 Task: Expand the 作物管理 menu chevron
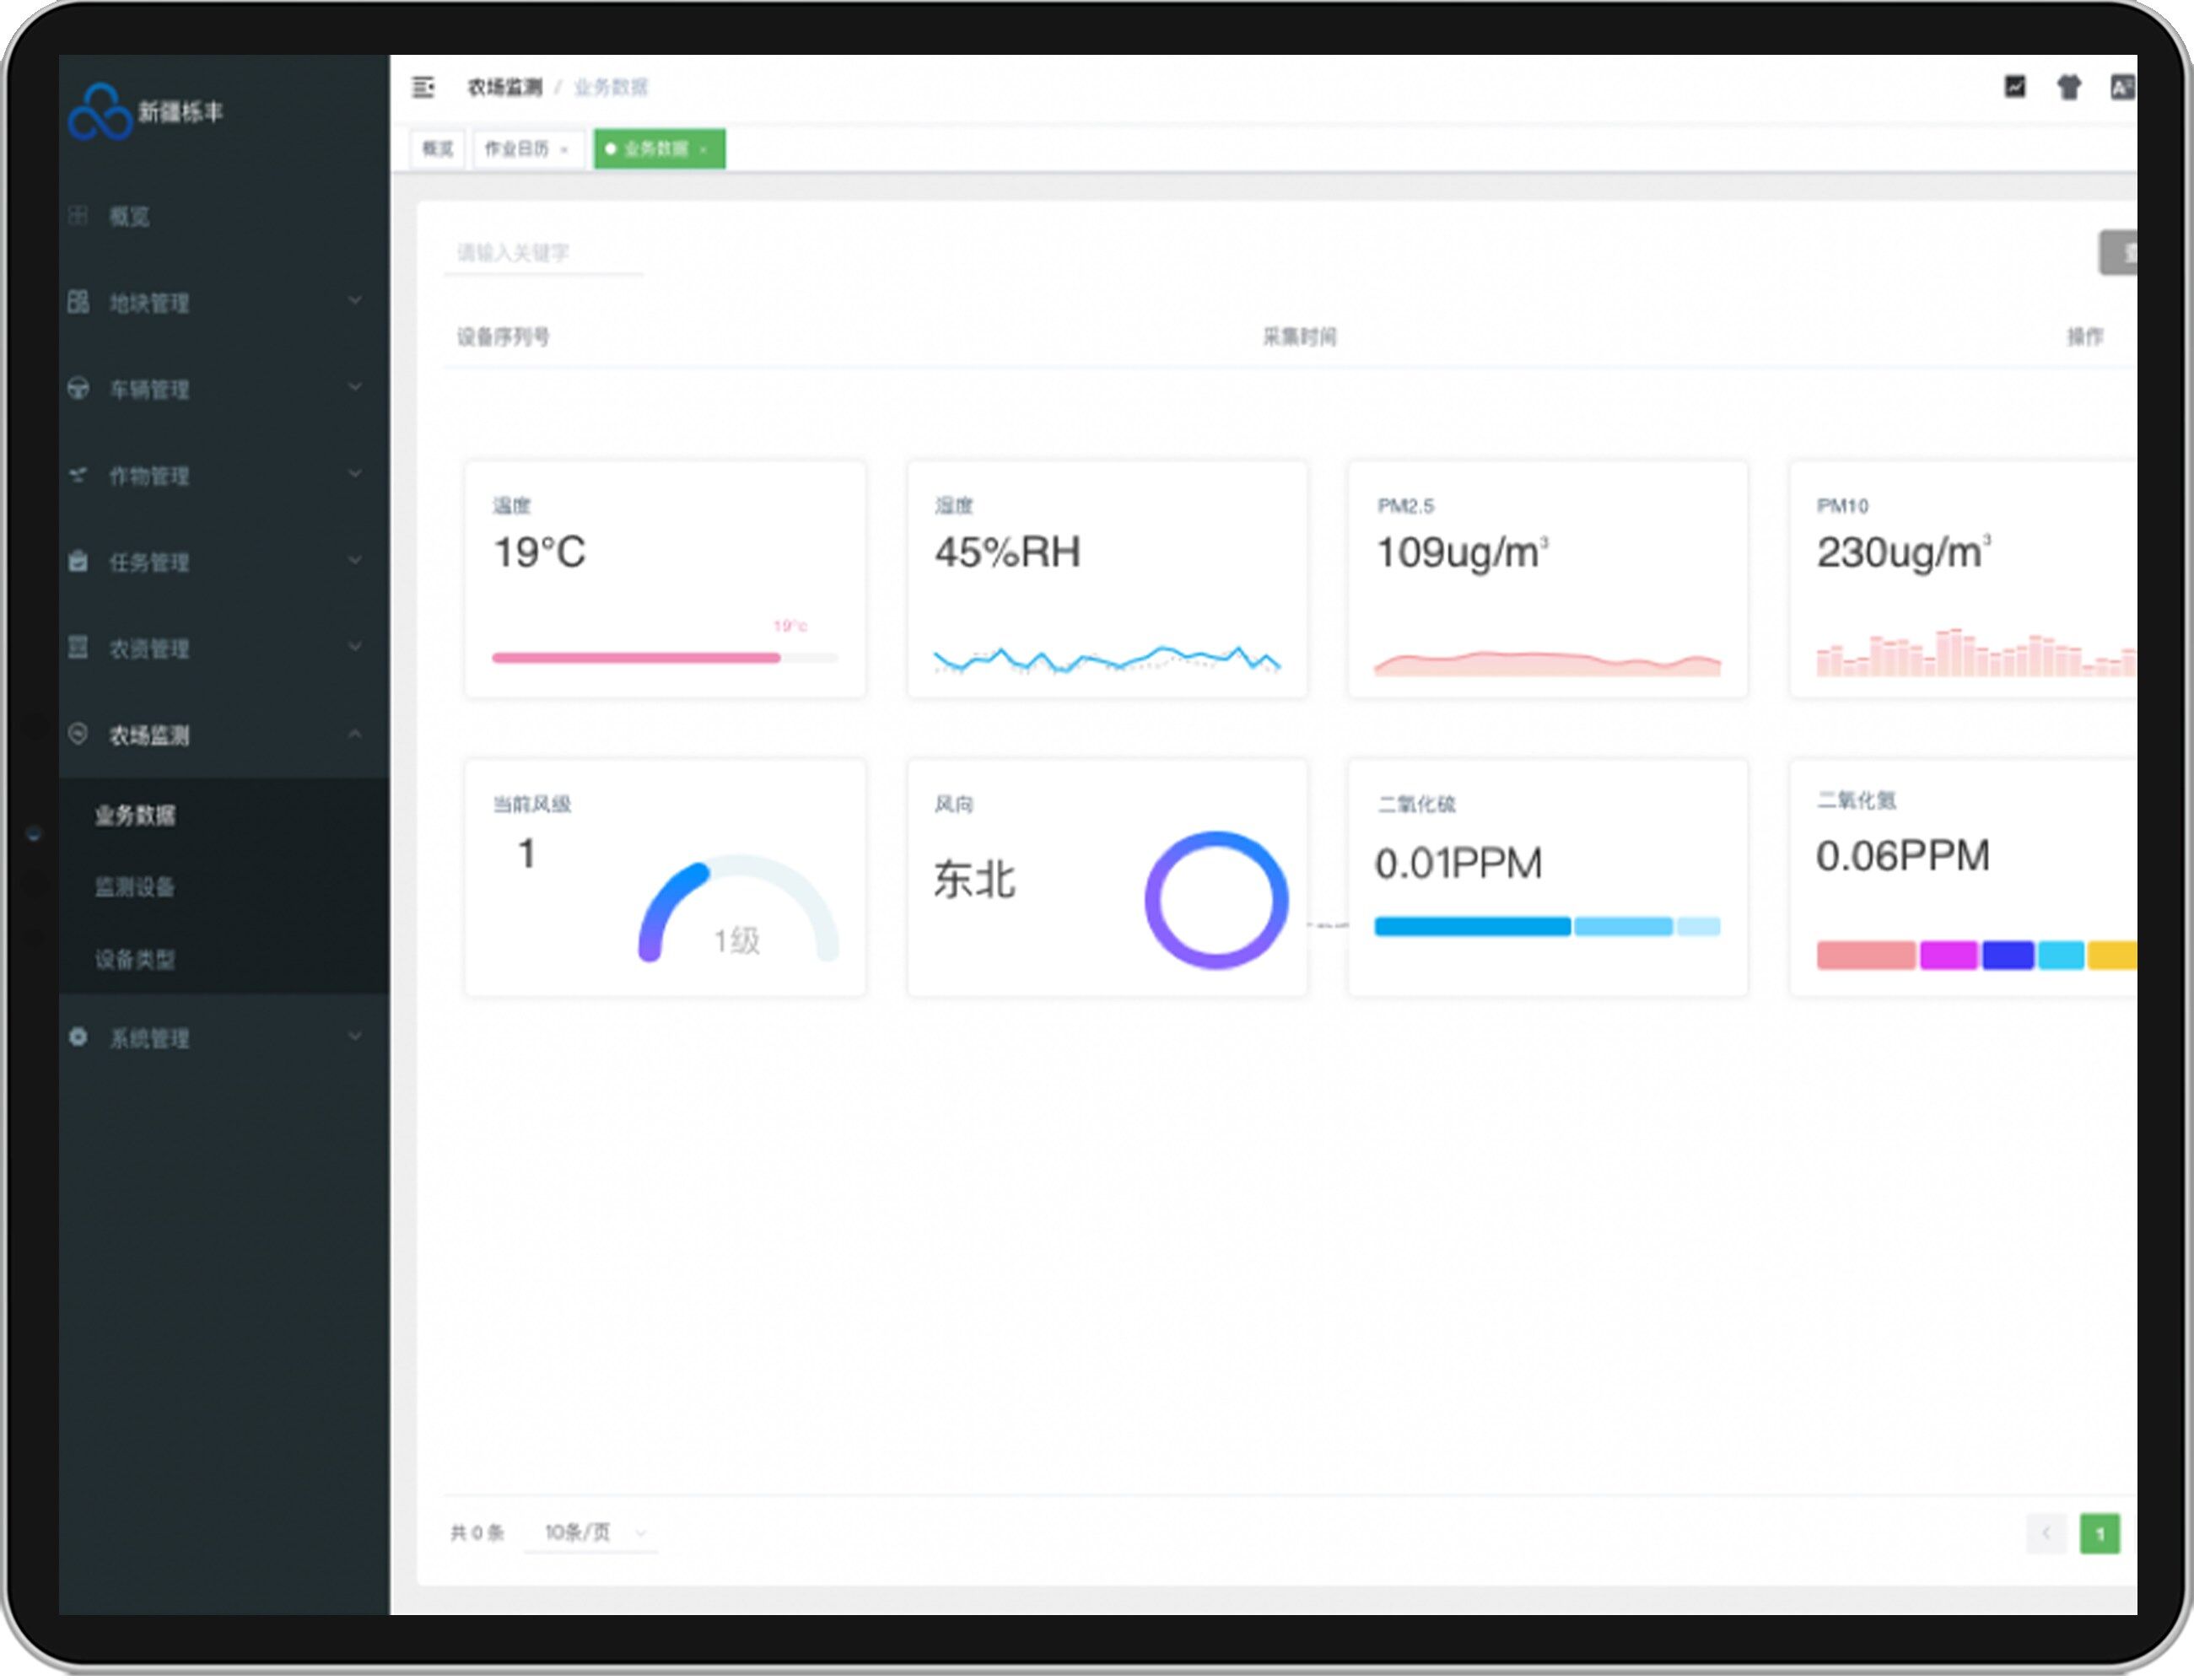coord(354,474)
